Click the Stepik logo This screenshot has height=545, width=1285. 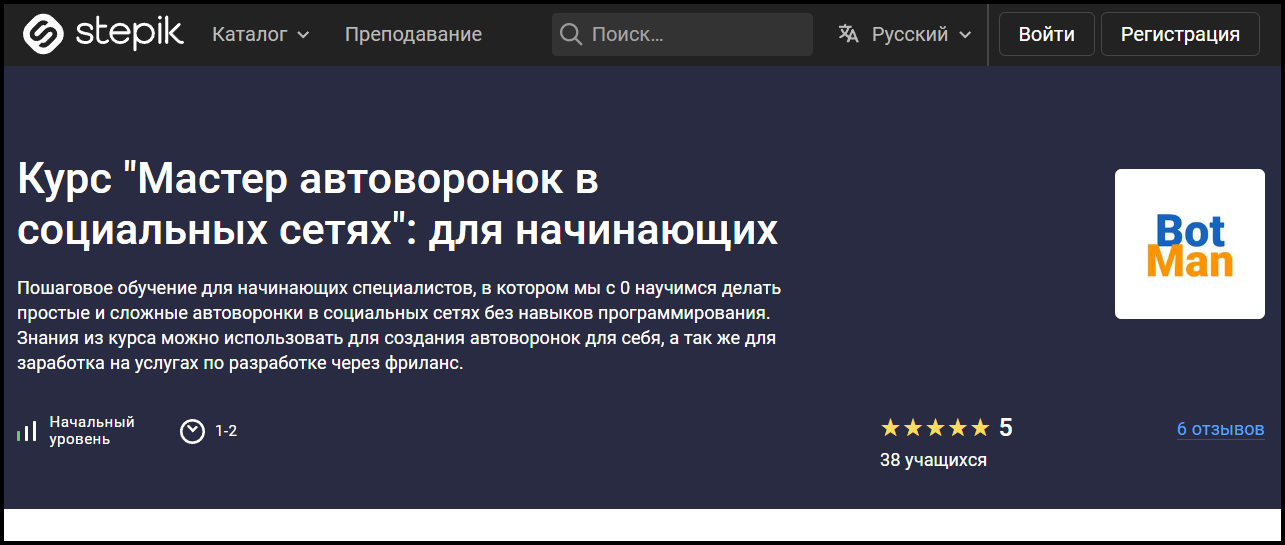(x=104, y=34)
